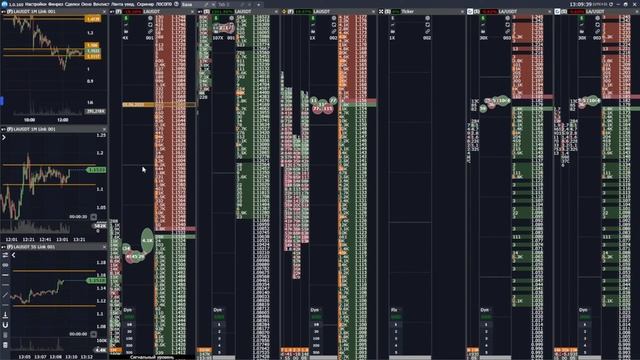
Task: Click the green current price label on 5S chart
Action: pyautogui.click(x=96, y=280)
